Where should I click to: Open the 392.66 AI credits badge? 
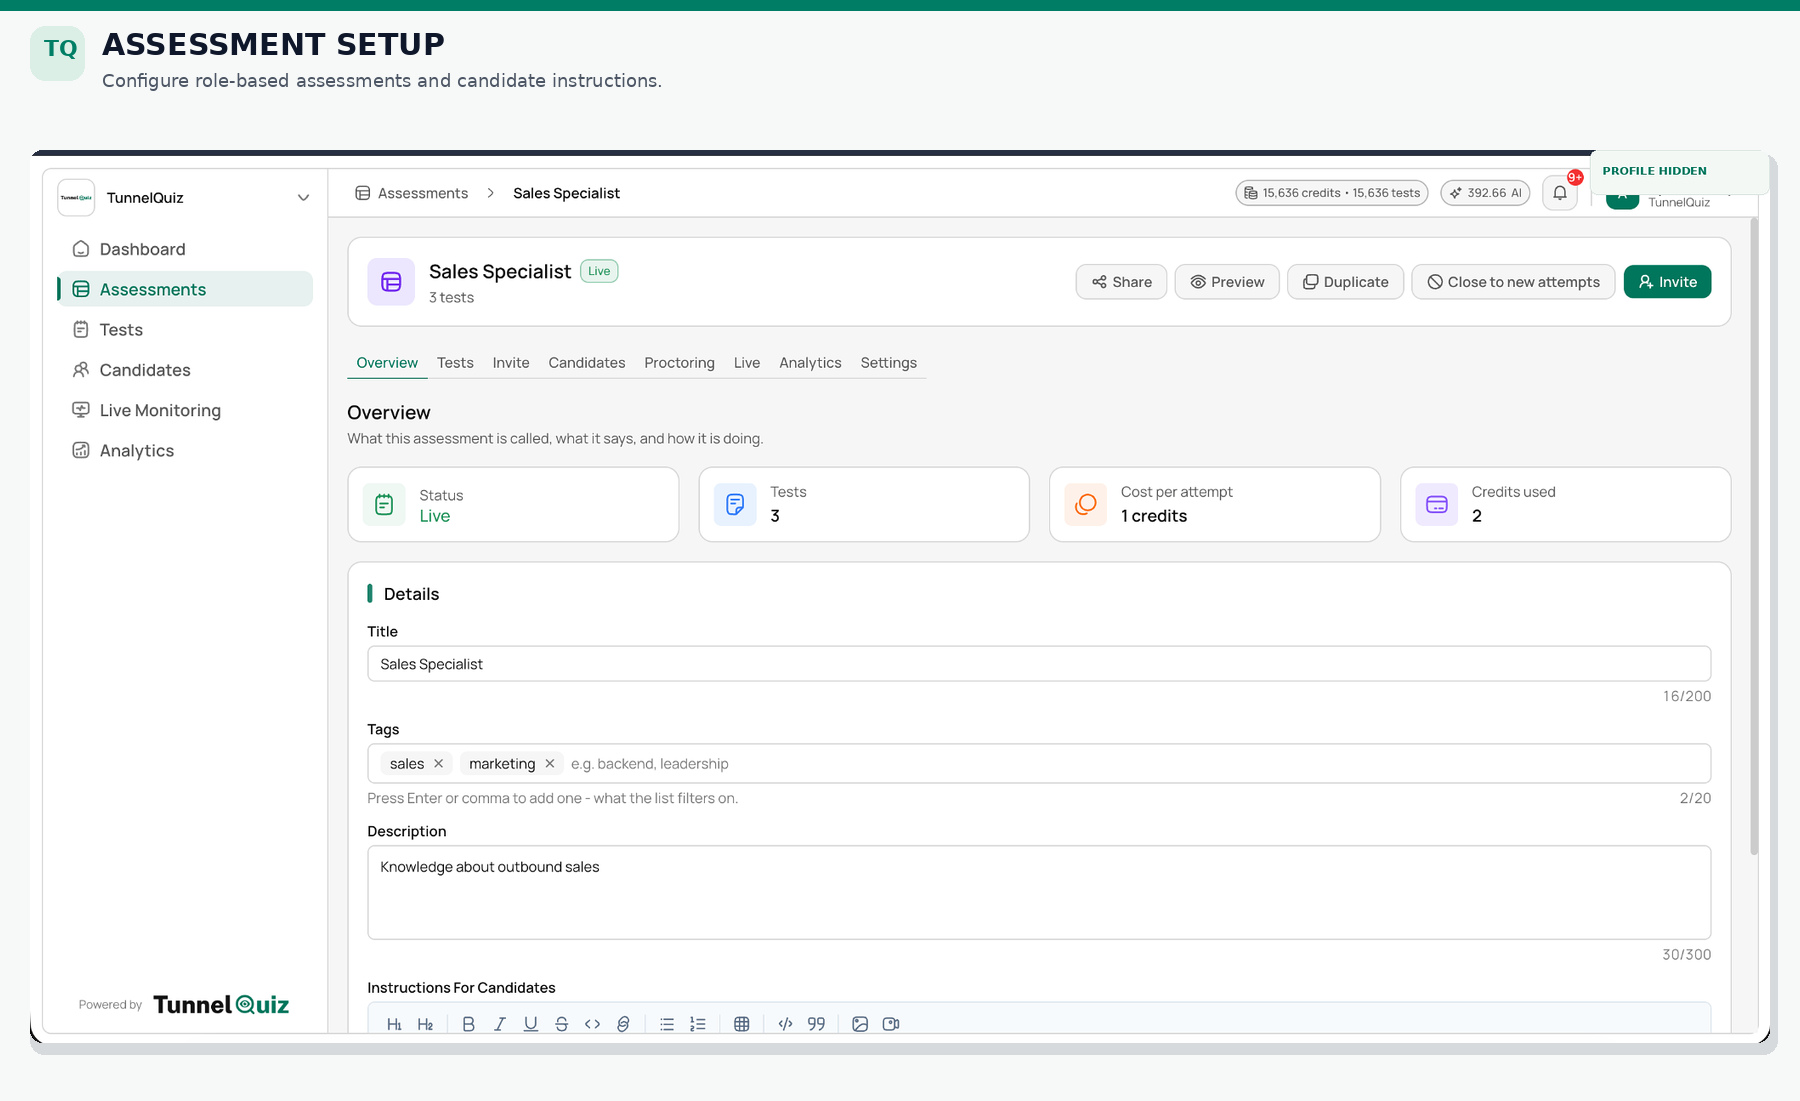pyautogui.click(x=1485, y=193)
